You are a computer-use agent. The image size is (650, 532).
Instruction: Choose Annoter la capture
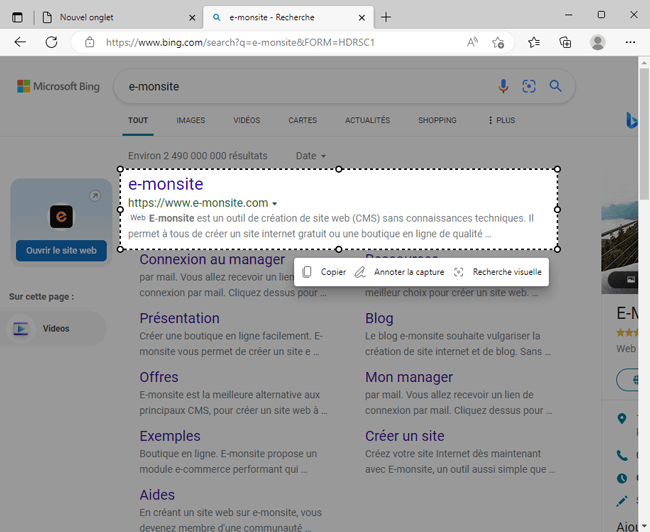pyautogui.click(x=399, y=272)
